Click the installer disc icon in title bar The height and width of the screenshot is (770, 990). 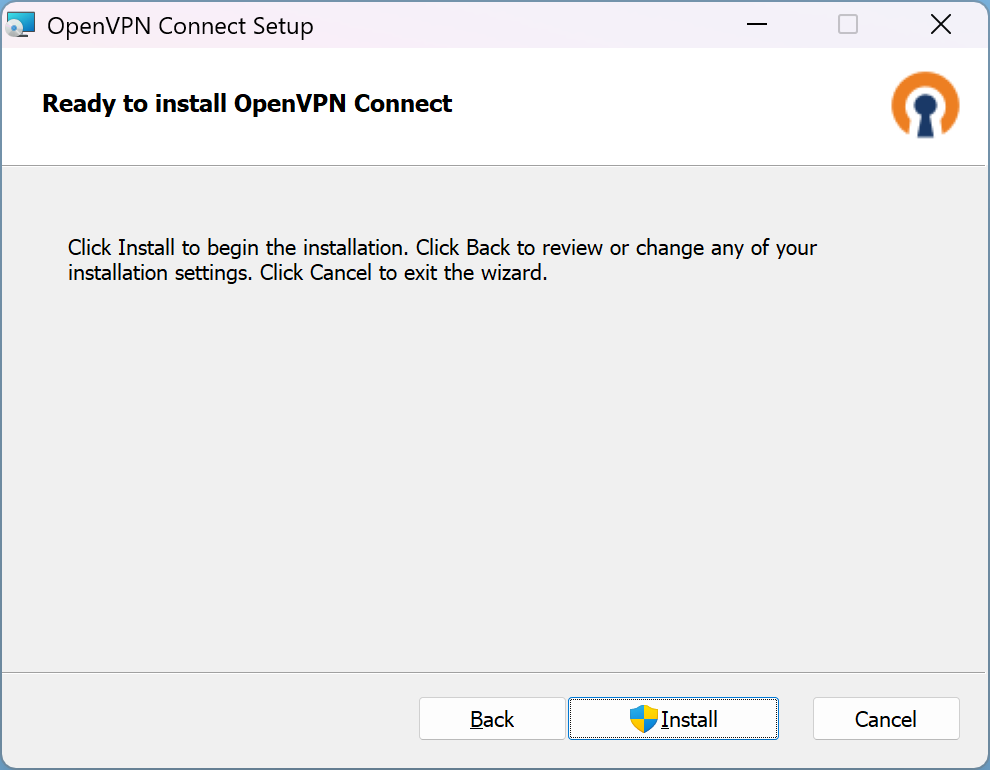21,25
